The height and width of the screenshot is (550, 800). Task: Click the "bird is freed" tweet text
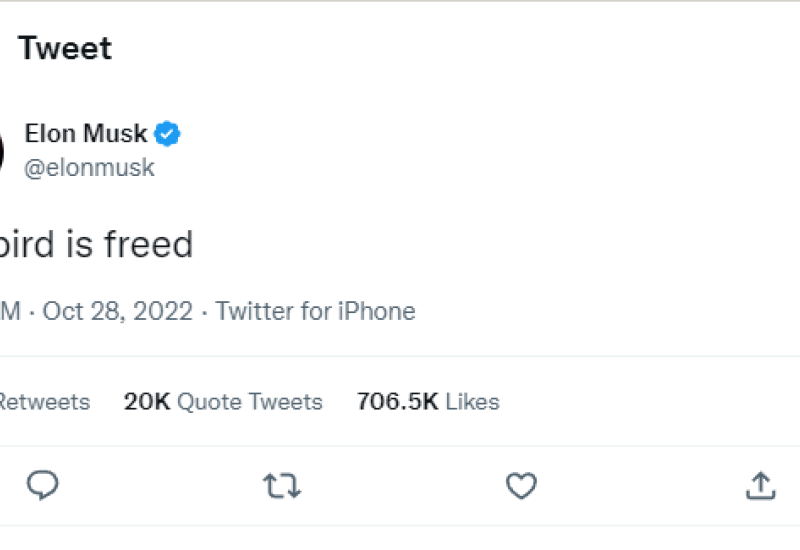[96, 244]
